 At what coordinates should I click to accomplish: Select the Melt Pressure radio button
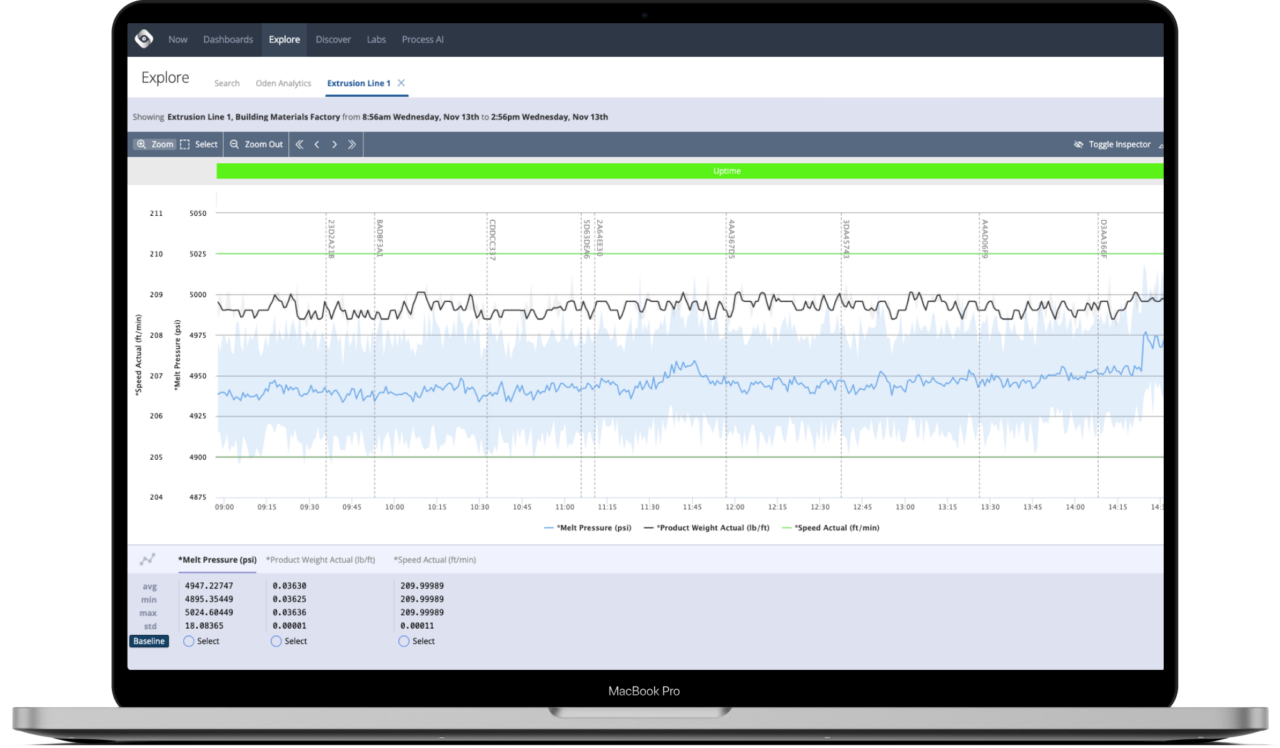coord(189,641)
